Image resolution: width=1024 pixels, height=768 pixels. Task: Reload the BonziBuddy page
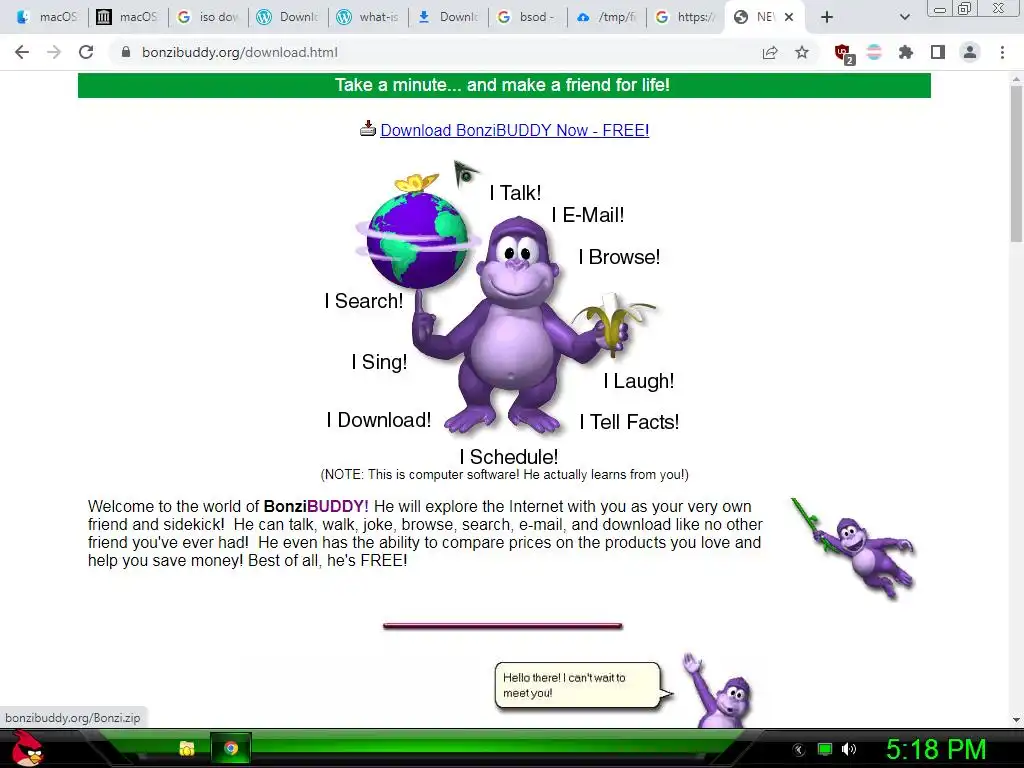(86, 52)
